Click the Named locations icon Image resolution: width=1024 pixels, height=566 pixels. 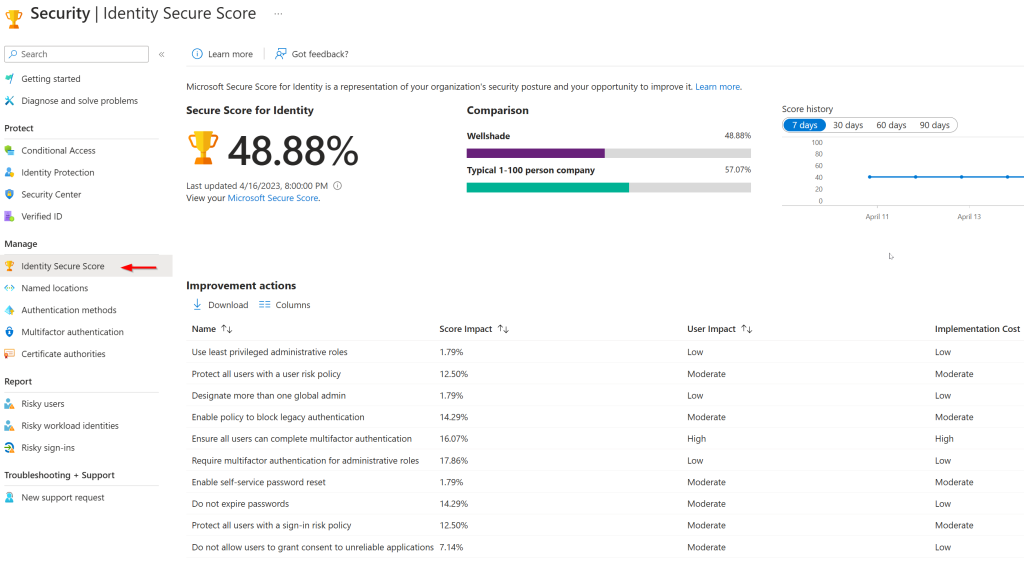pos(9,288)
